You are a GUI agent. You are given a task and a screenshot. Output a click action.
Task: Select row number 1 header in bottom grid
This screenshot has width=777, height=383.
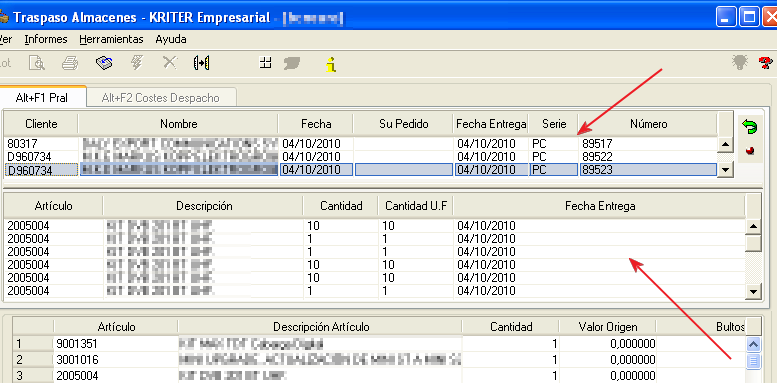click(x=33, y=343)
